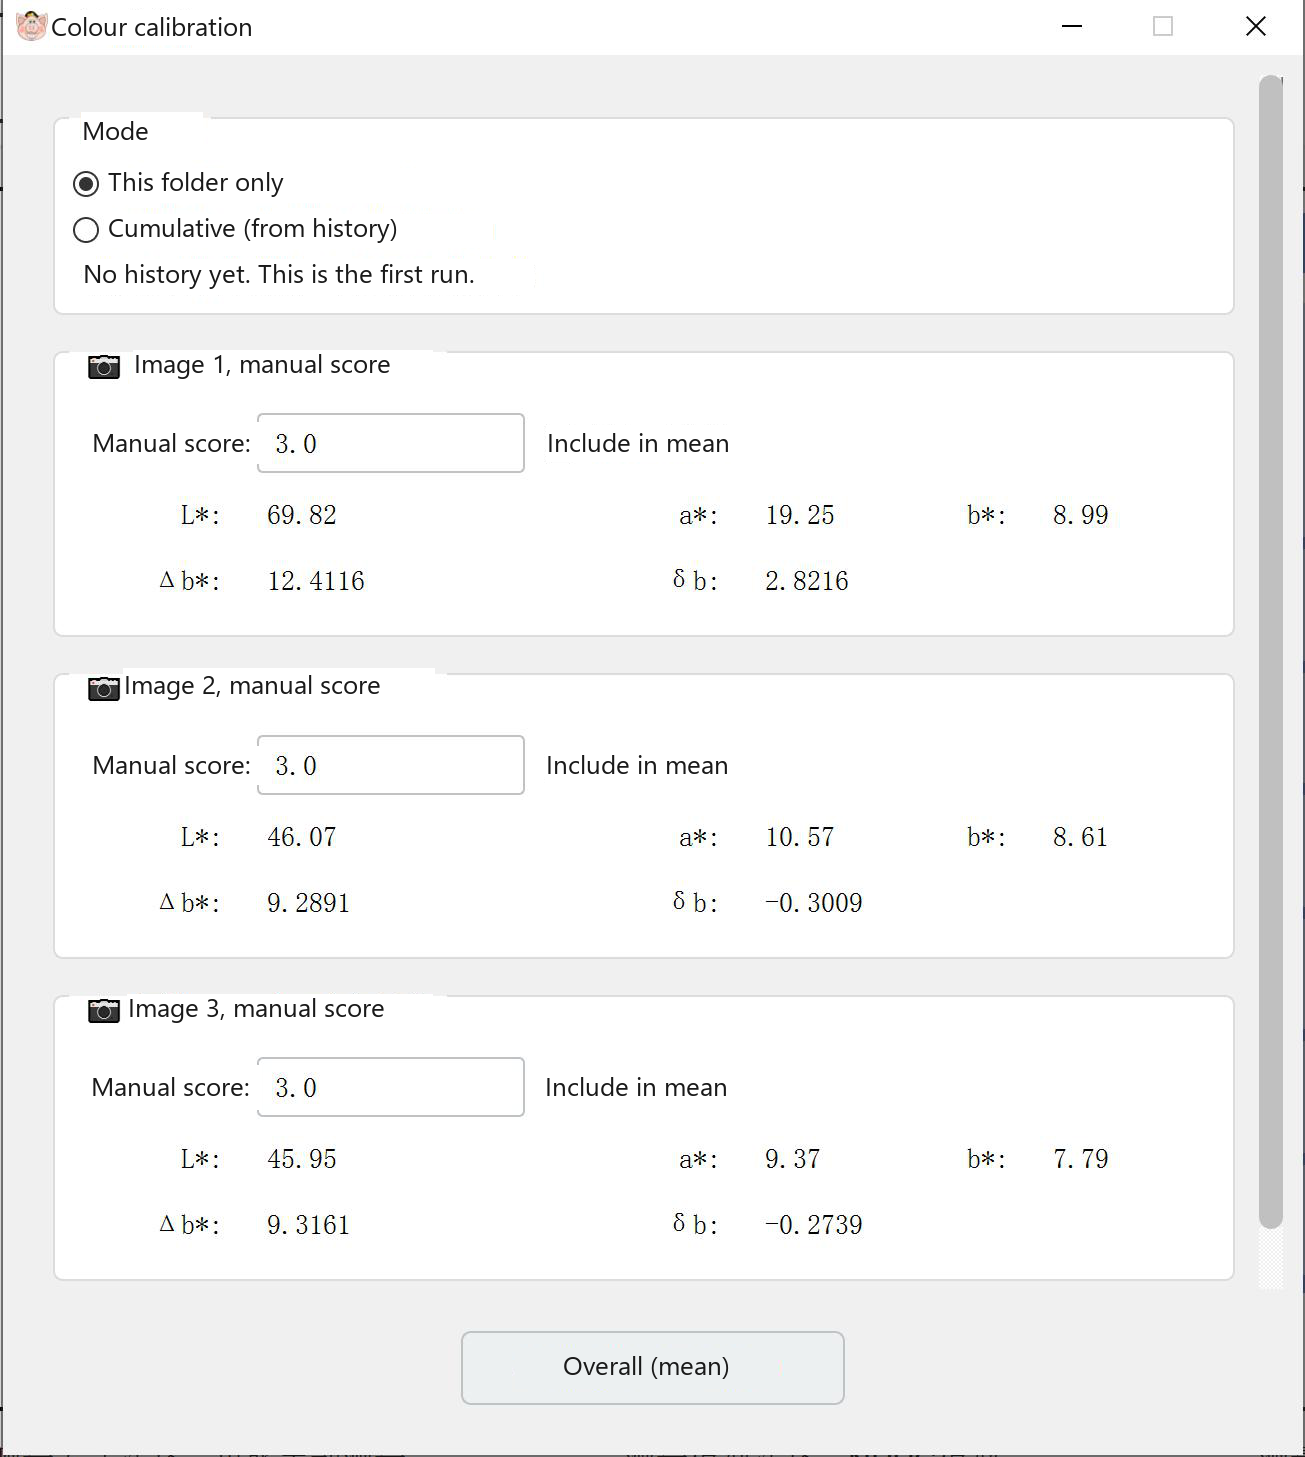This screenshot has width=1305, height=1457.
Task: Click the camera icon beside Image 3
Action: pyautogui.click(x=104, y=1010)
